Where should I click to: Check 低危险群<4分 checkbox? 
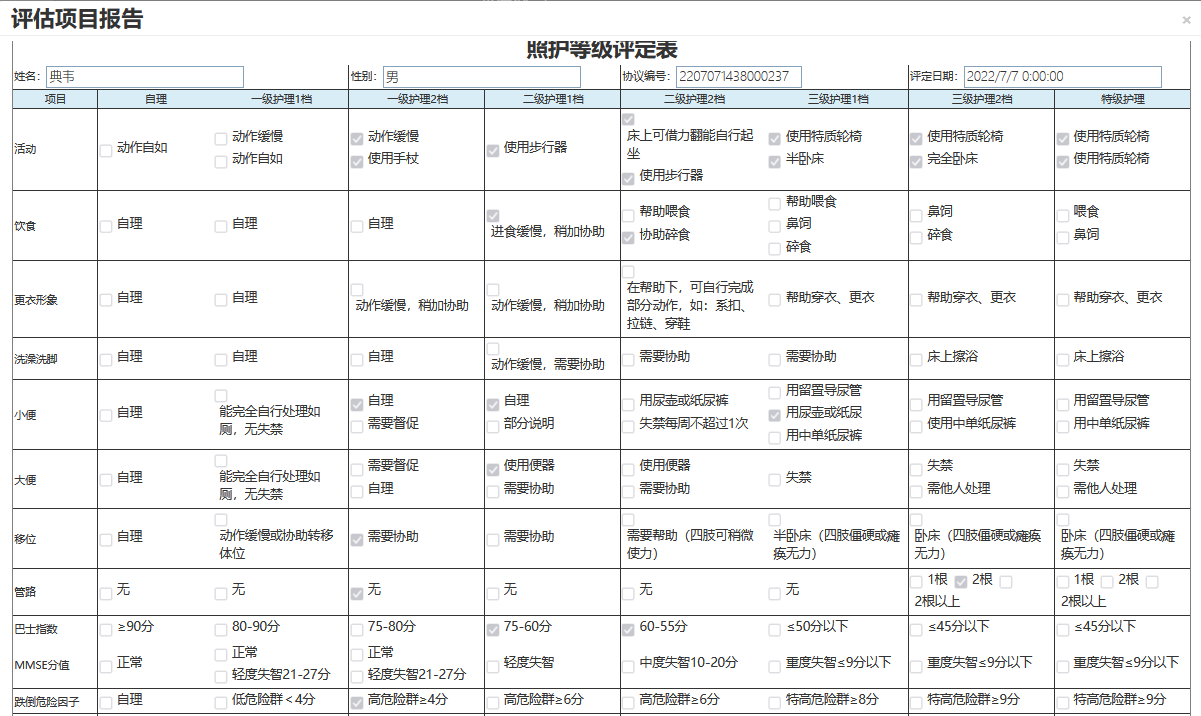[x=221, y=703]
